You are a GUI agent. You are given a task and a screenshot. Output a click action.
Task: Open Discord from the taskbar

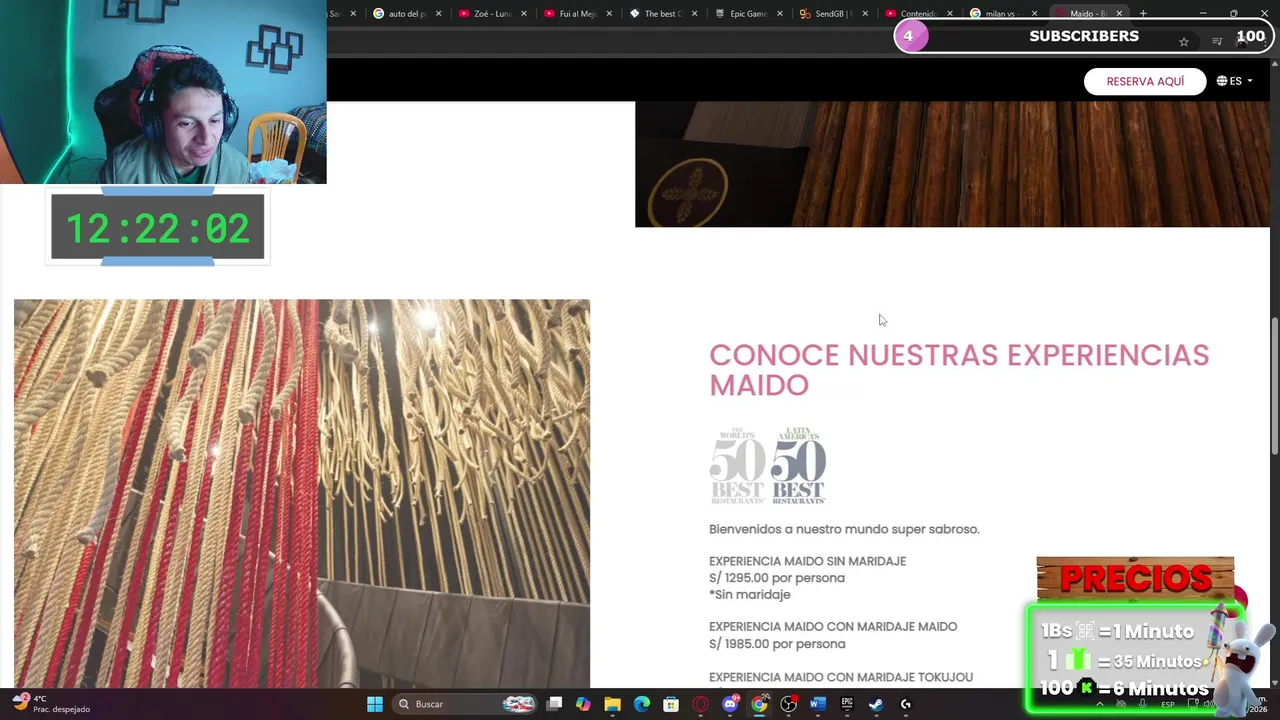(730, 704)
